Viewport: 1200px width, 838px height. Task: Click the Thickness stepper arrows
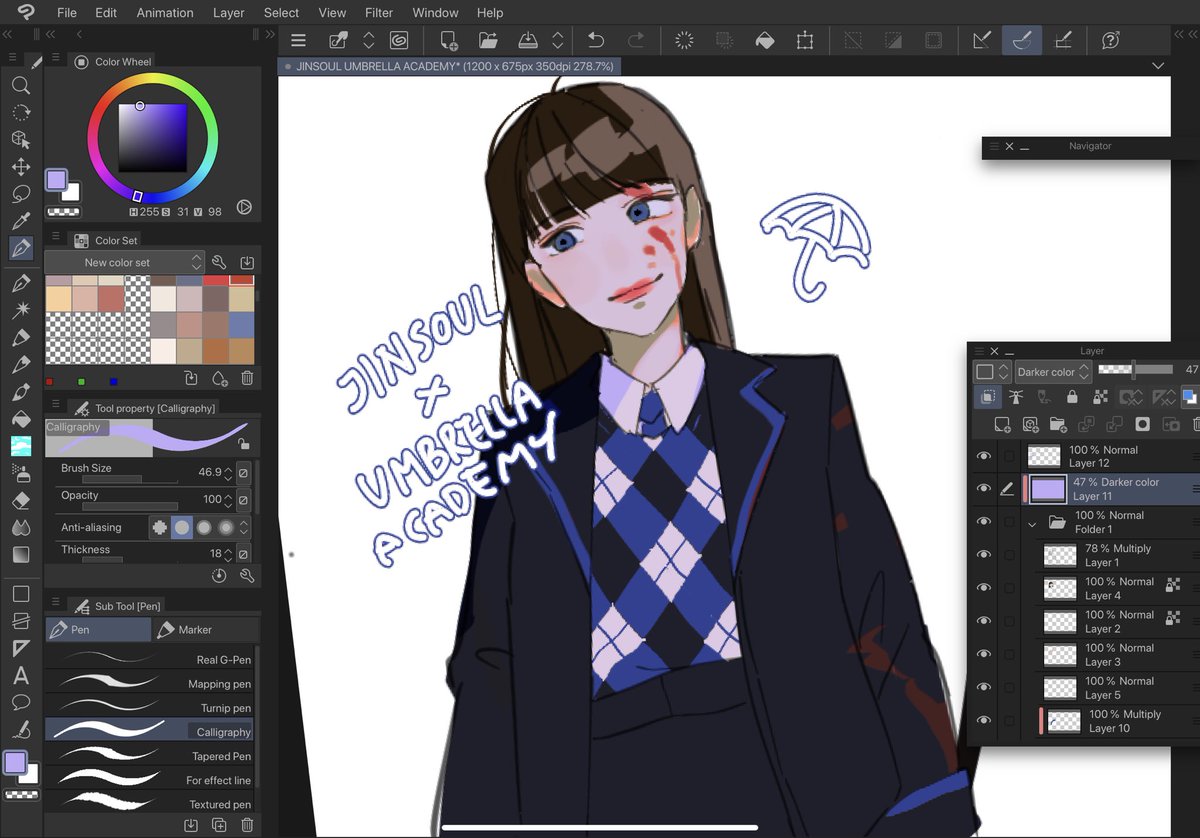tap(229, 553)
